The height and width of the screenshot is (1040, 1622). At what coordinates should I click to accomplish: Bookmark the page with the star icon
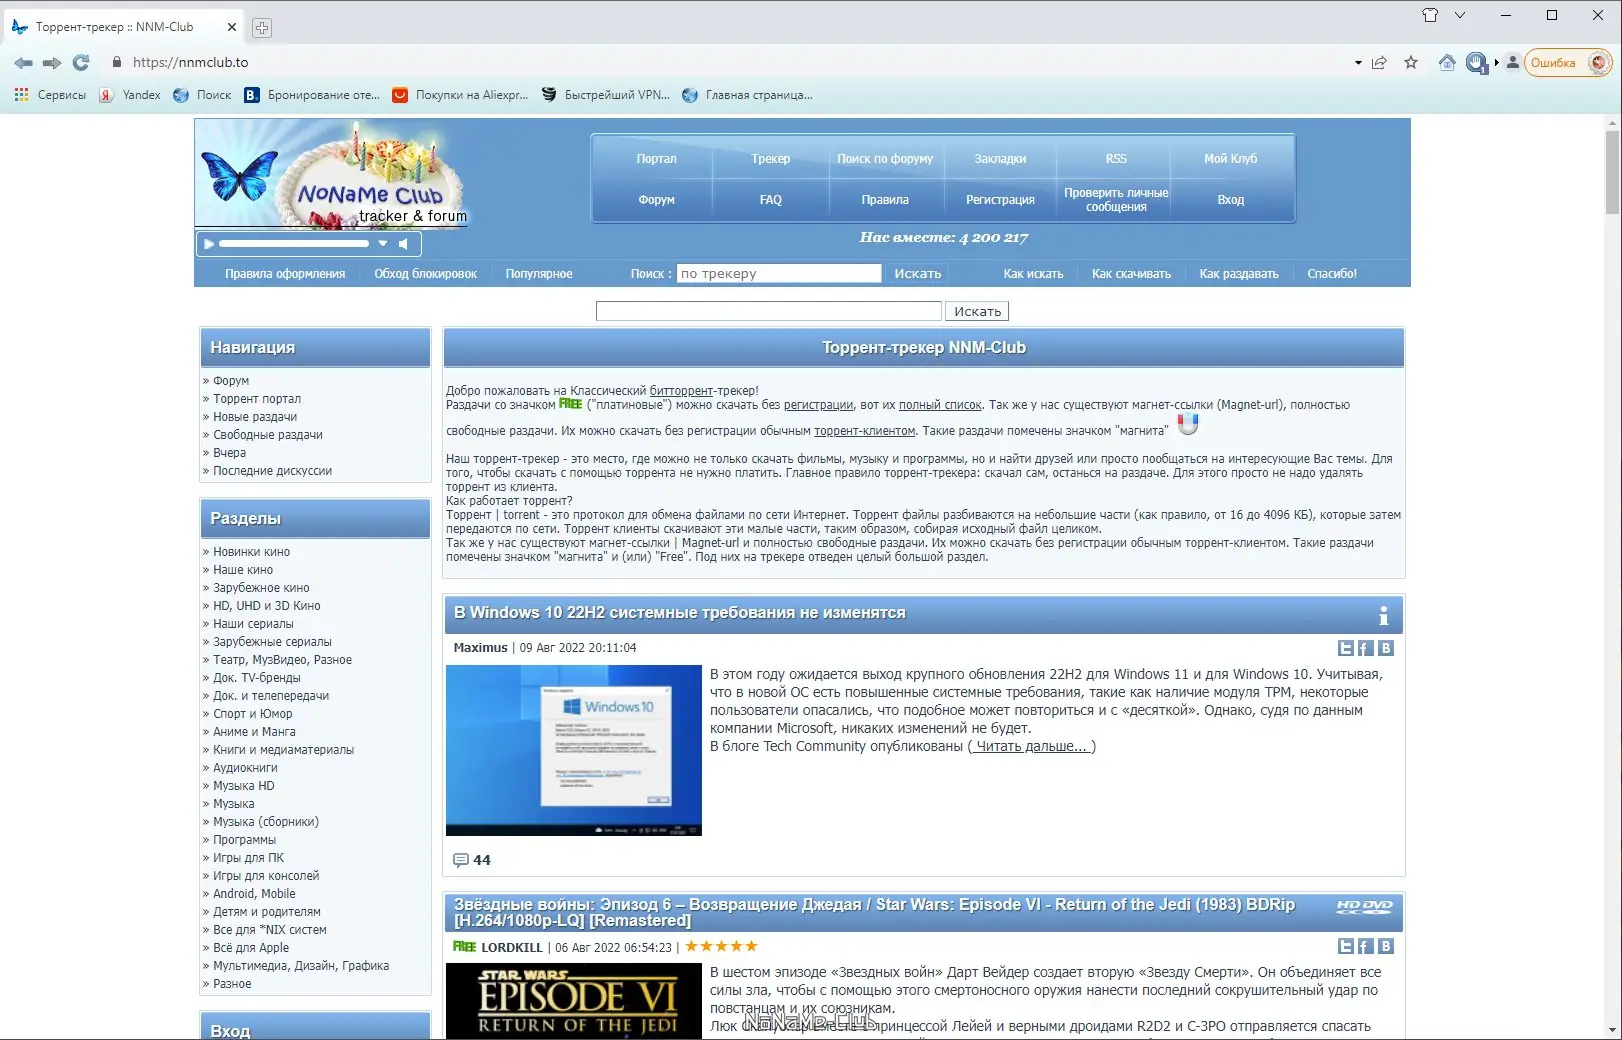[x=1411, y=63]
